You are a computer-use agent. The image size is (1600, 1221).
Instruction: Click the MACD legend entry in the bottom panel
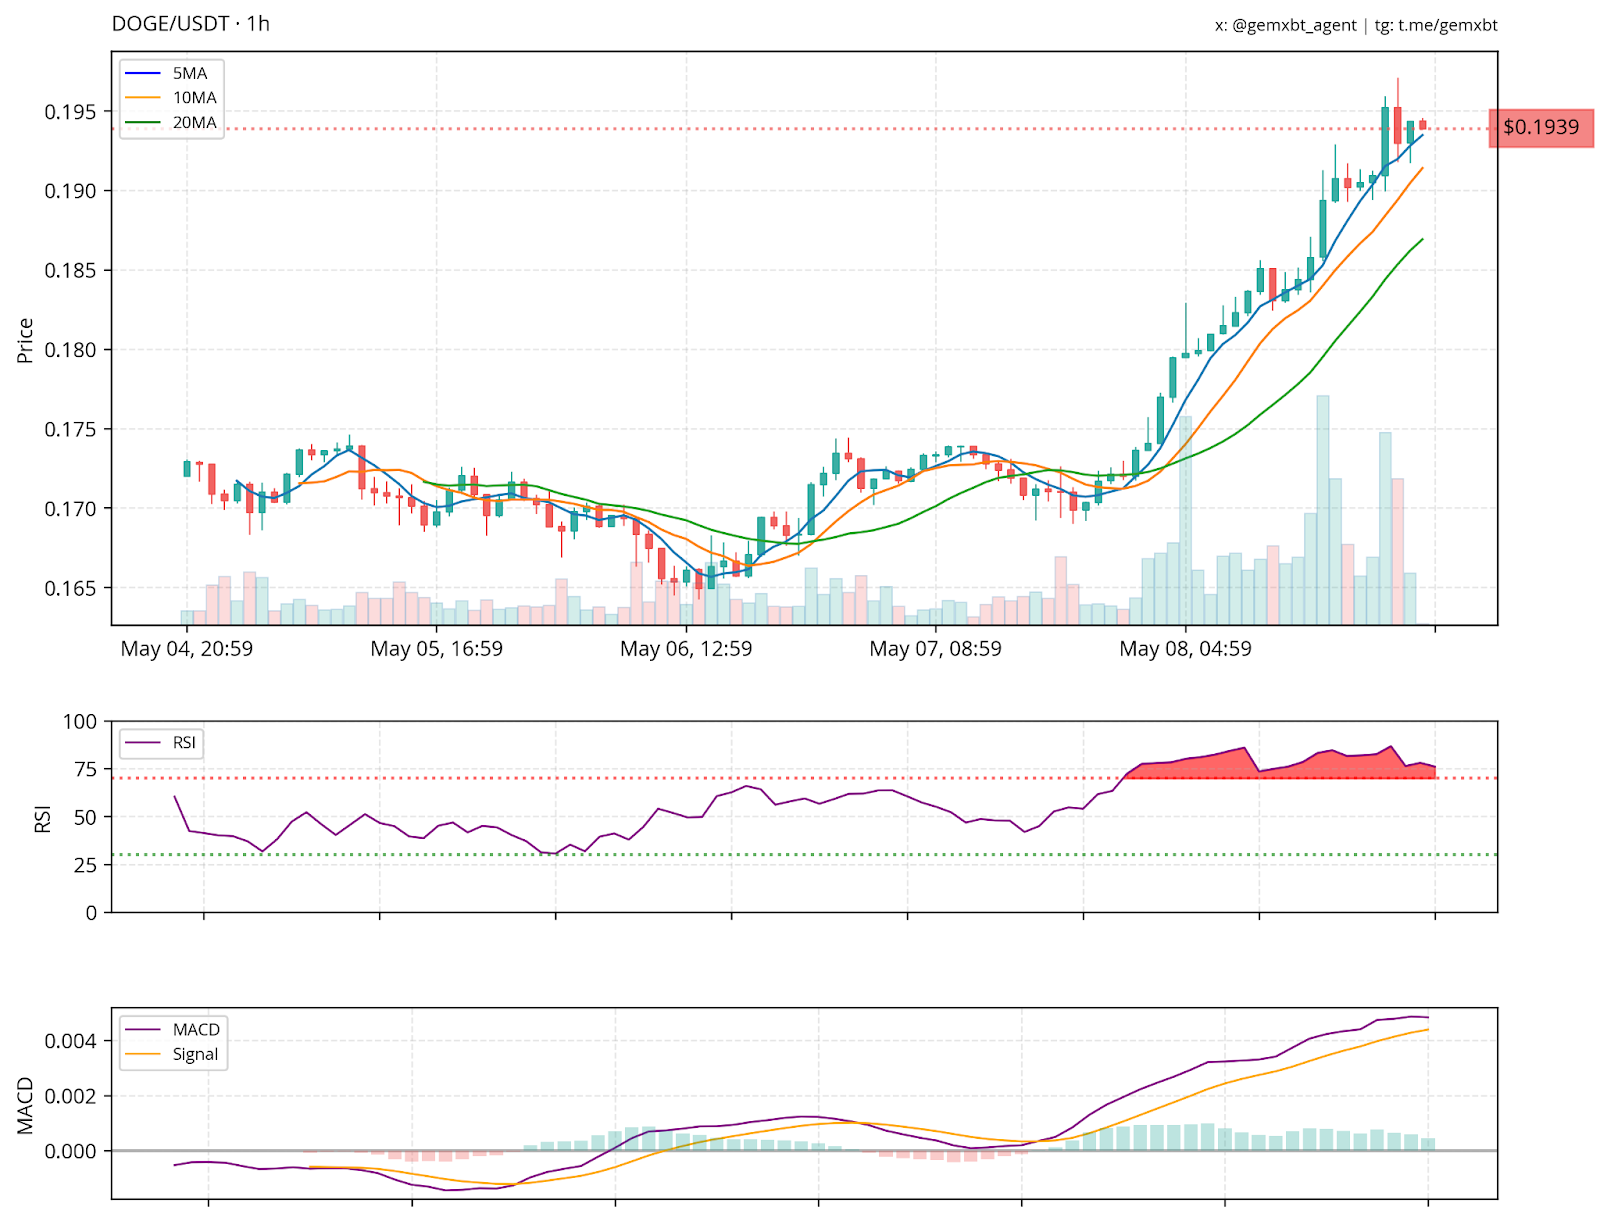[195, 1030]
